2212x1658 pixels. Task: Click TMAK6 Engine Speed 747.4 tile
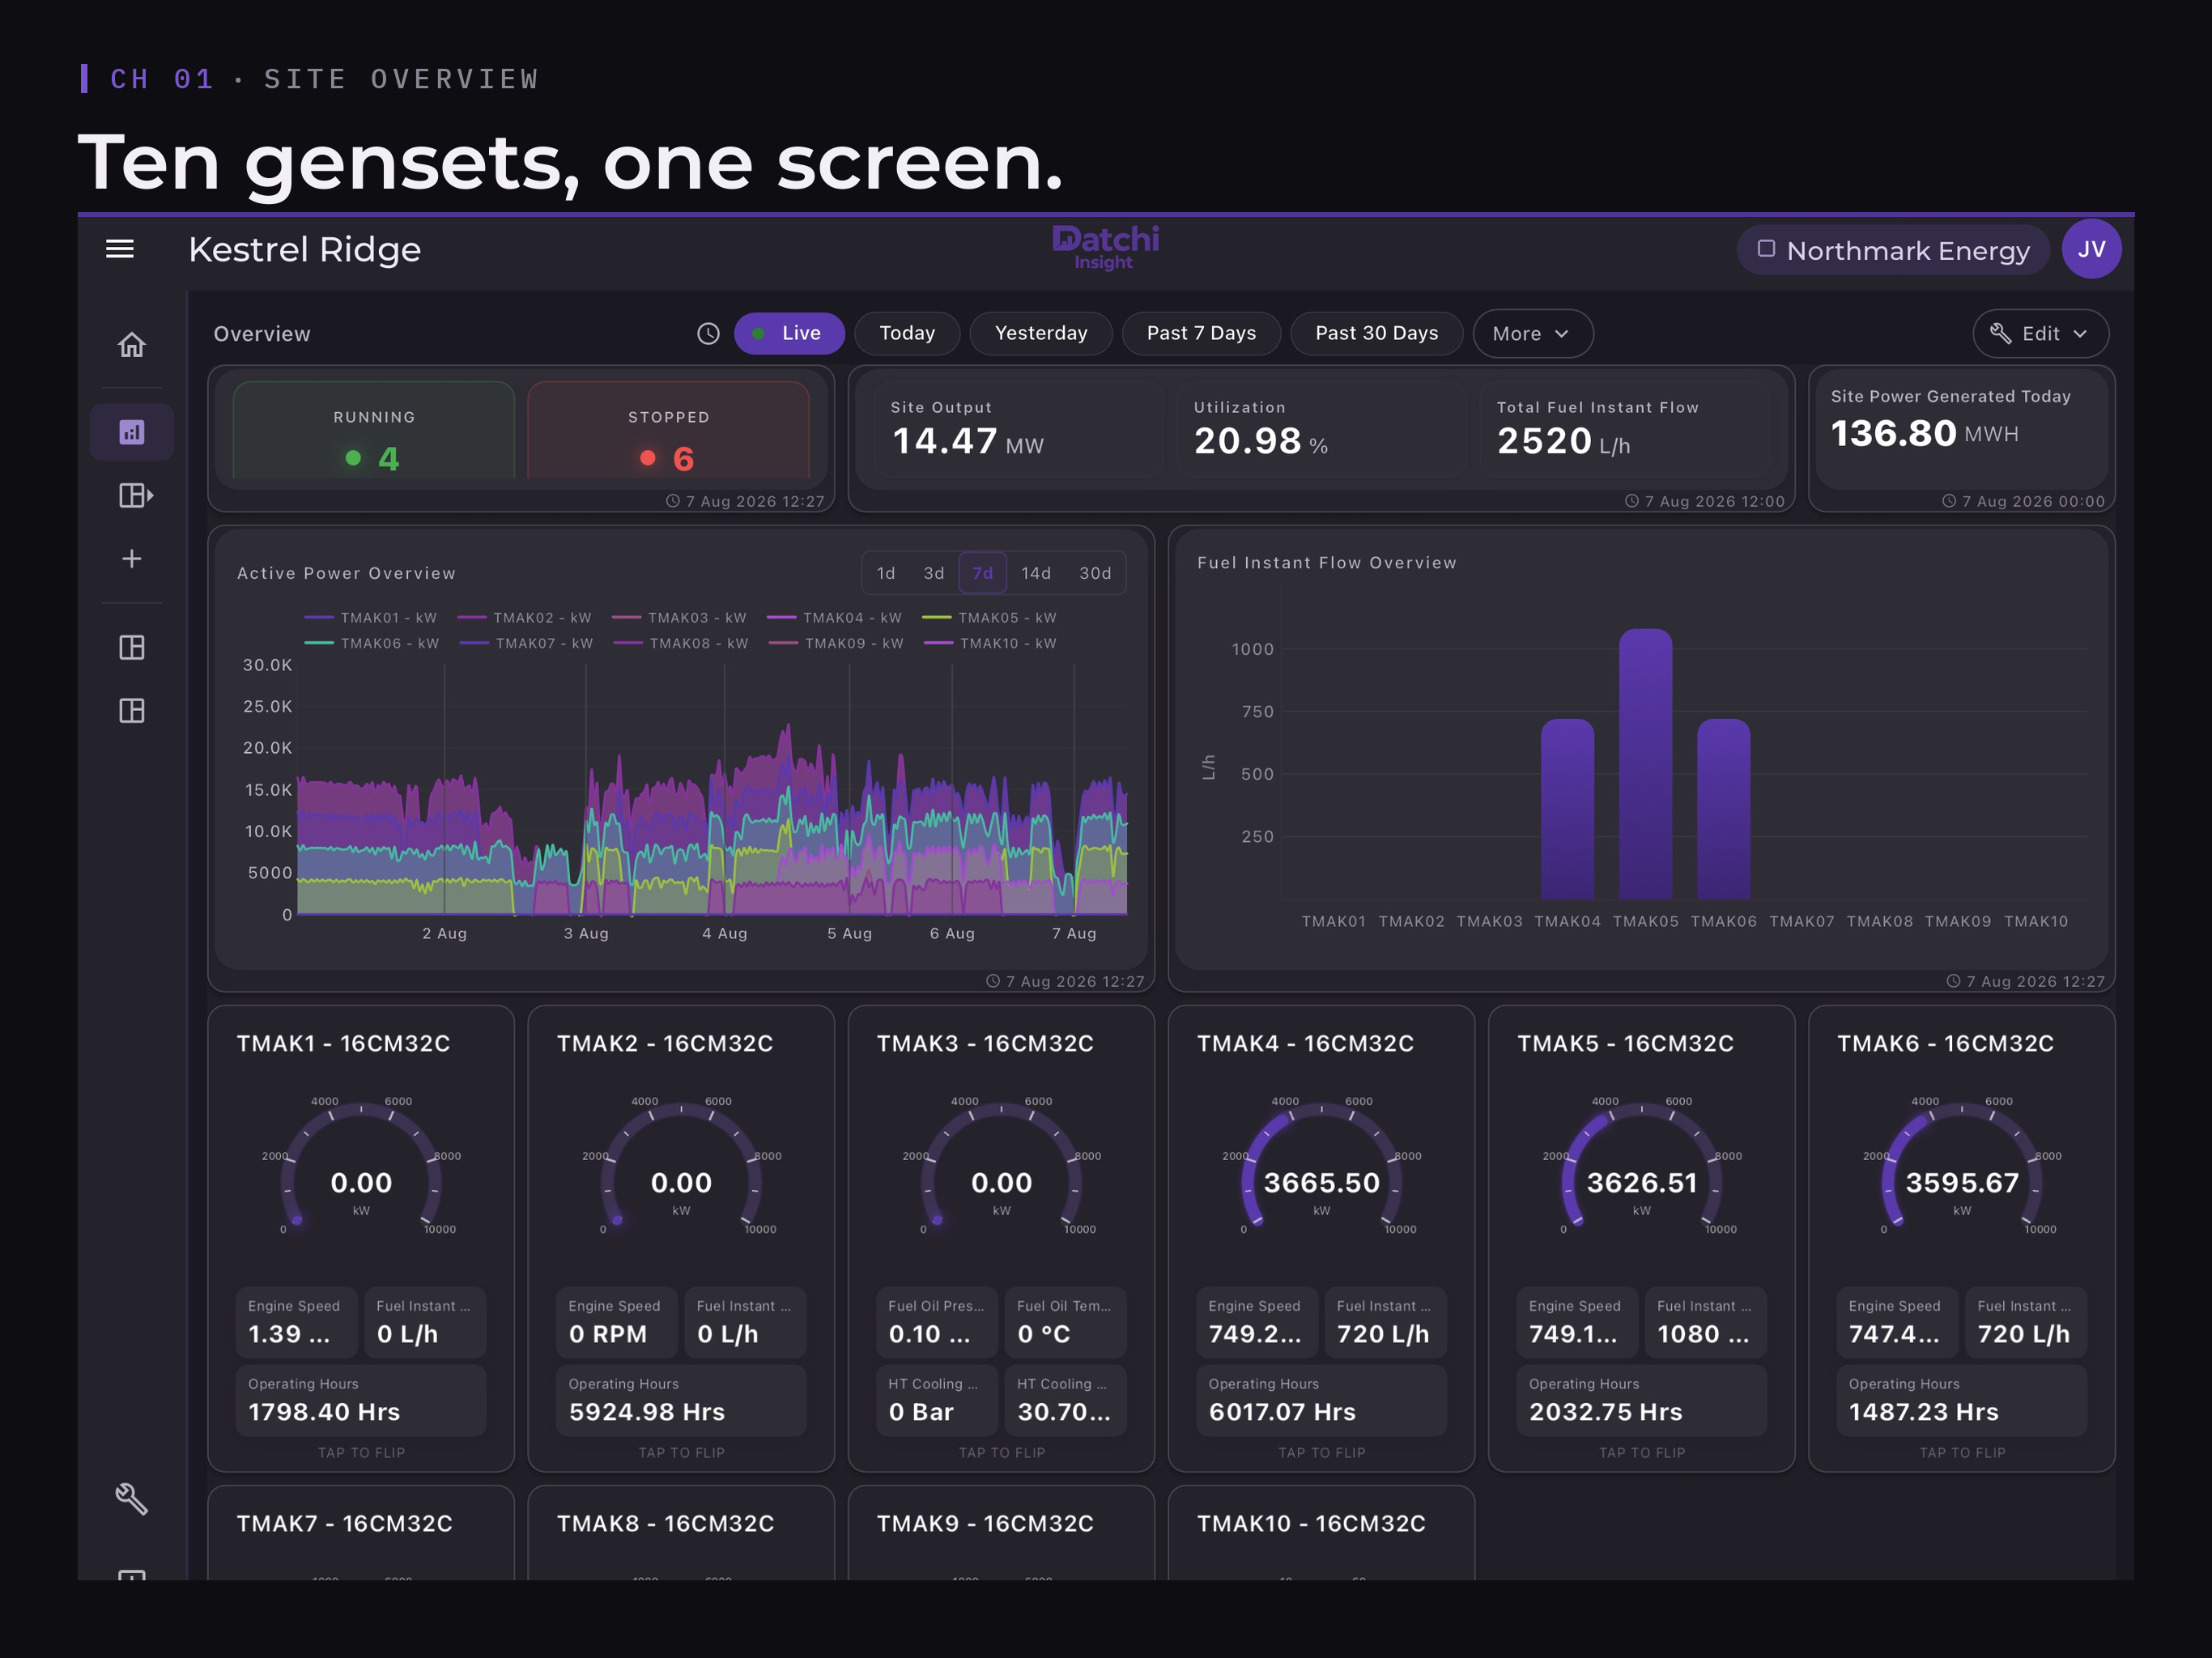coord(1897,1322)
